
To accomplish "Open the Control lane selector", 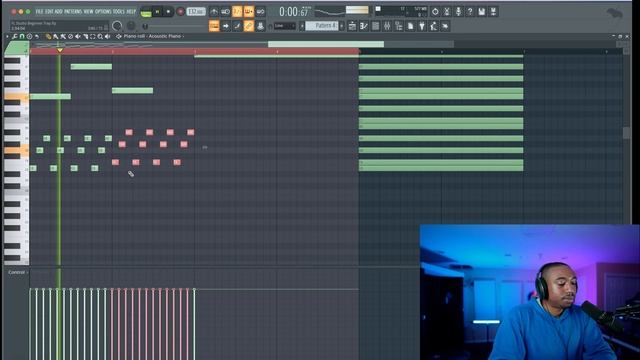I will click(x=18, y=272).
